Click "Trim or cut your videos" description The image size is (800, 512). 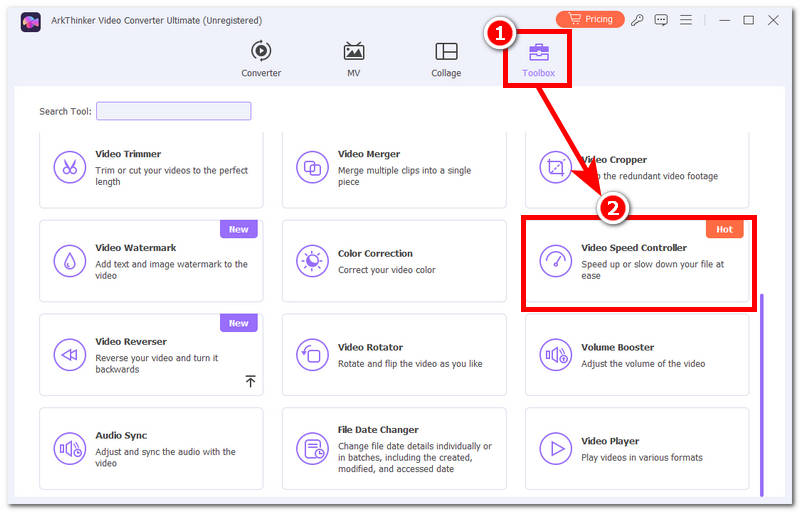171,176
